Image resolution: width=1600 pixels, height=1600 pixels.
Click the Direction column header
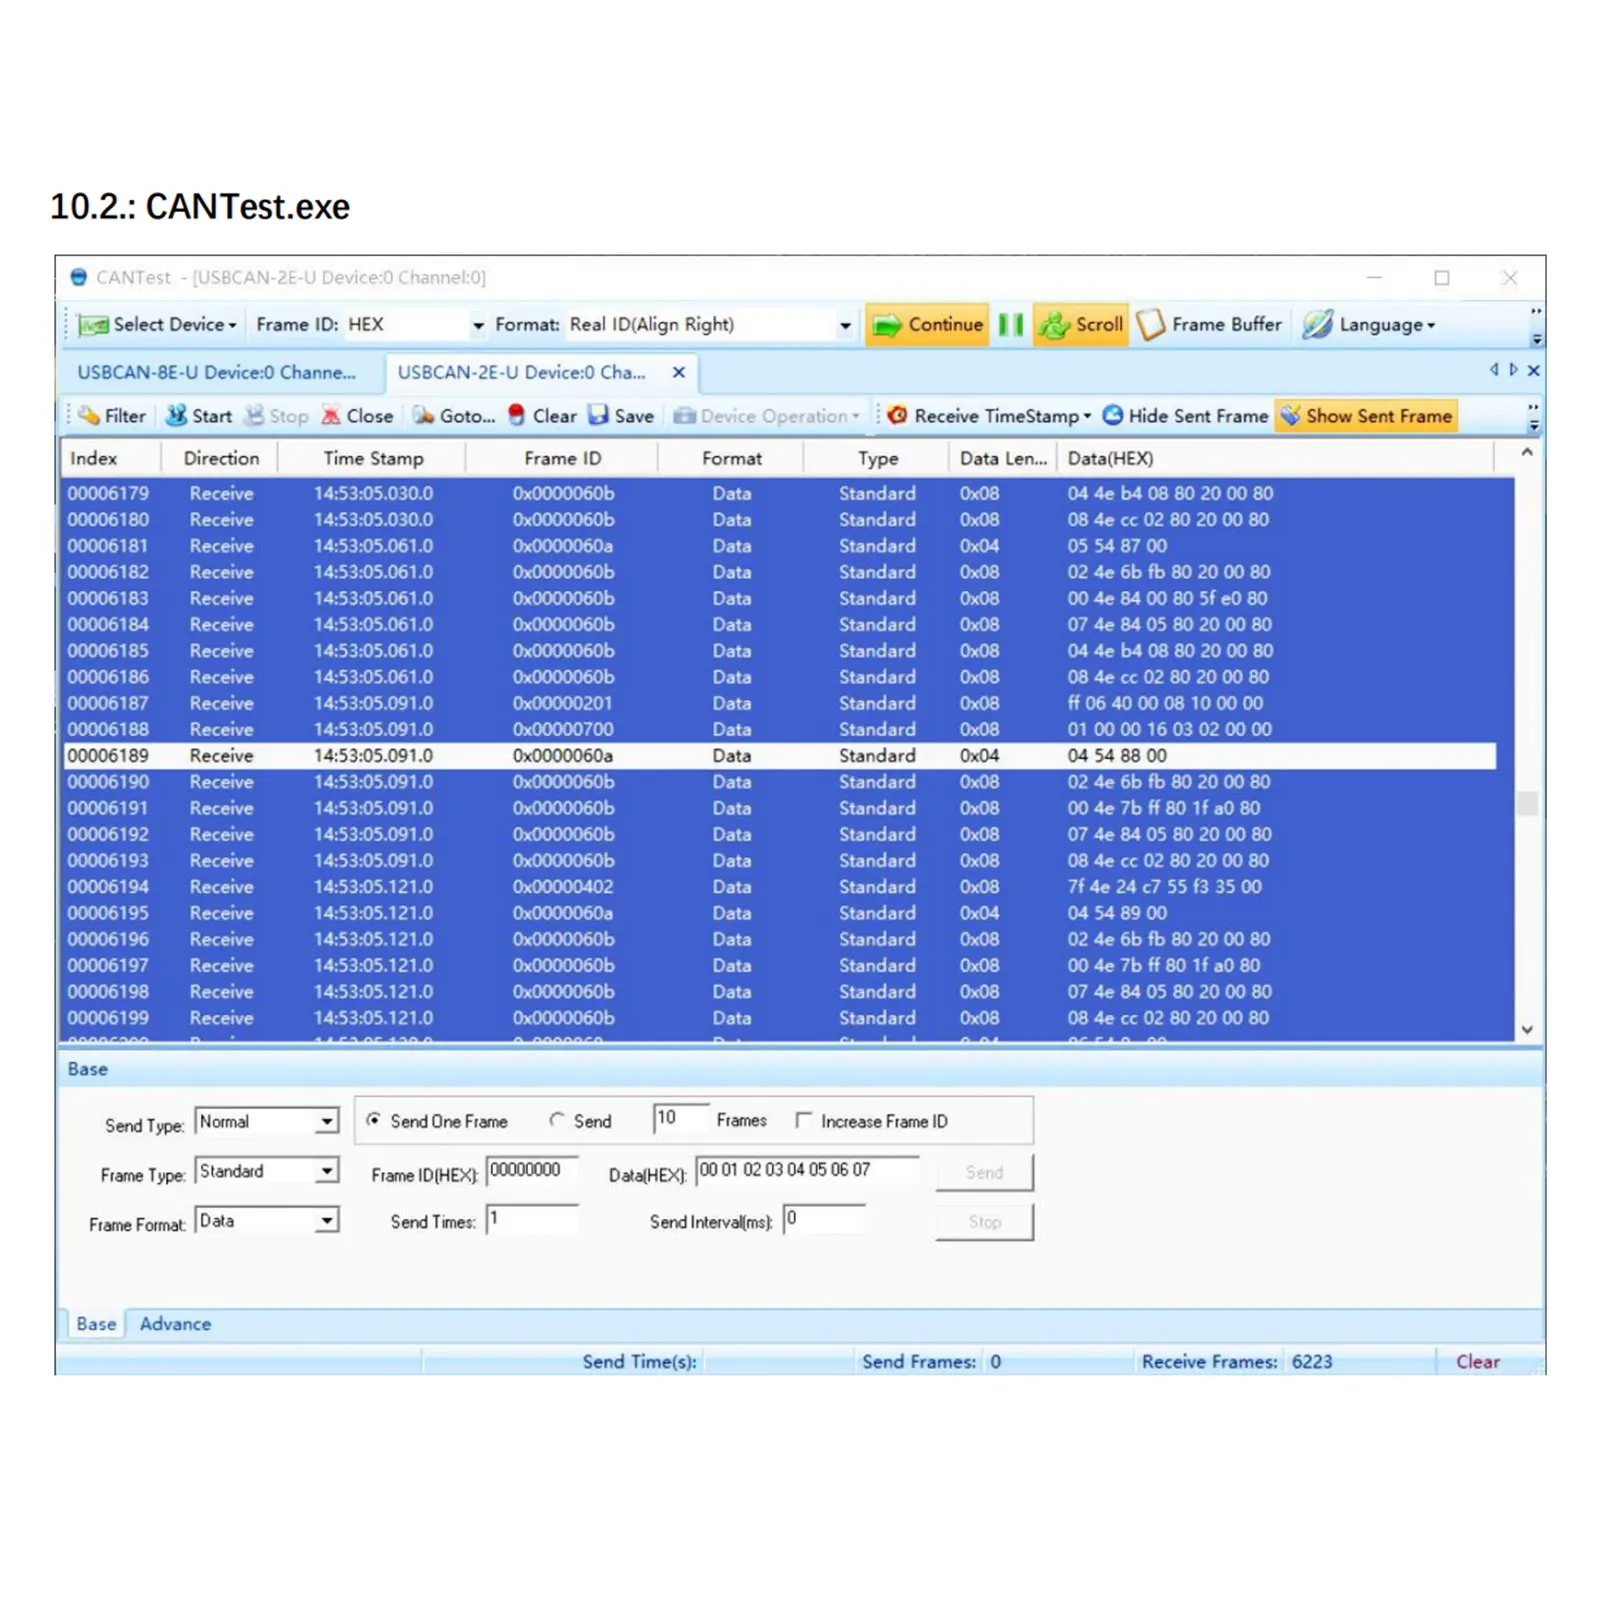[x=220, y=458]
